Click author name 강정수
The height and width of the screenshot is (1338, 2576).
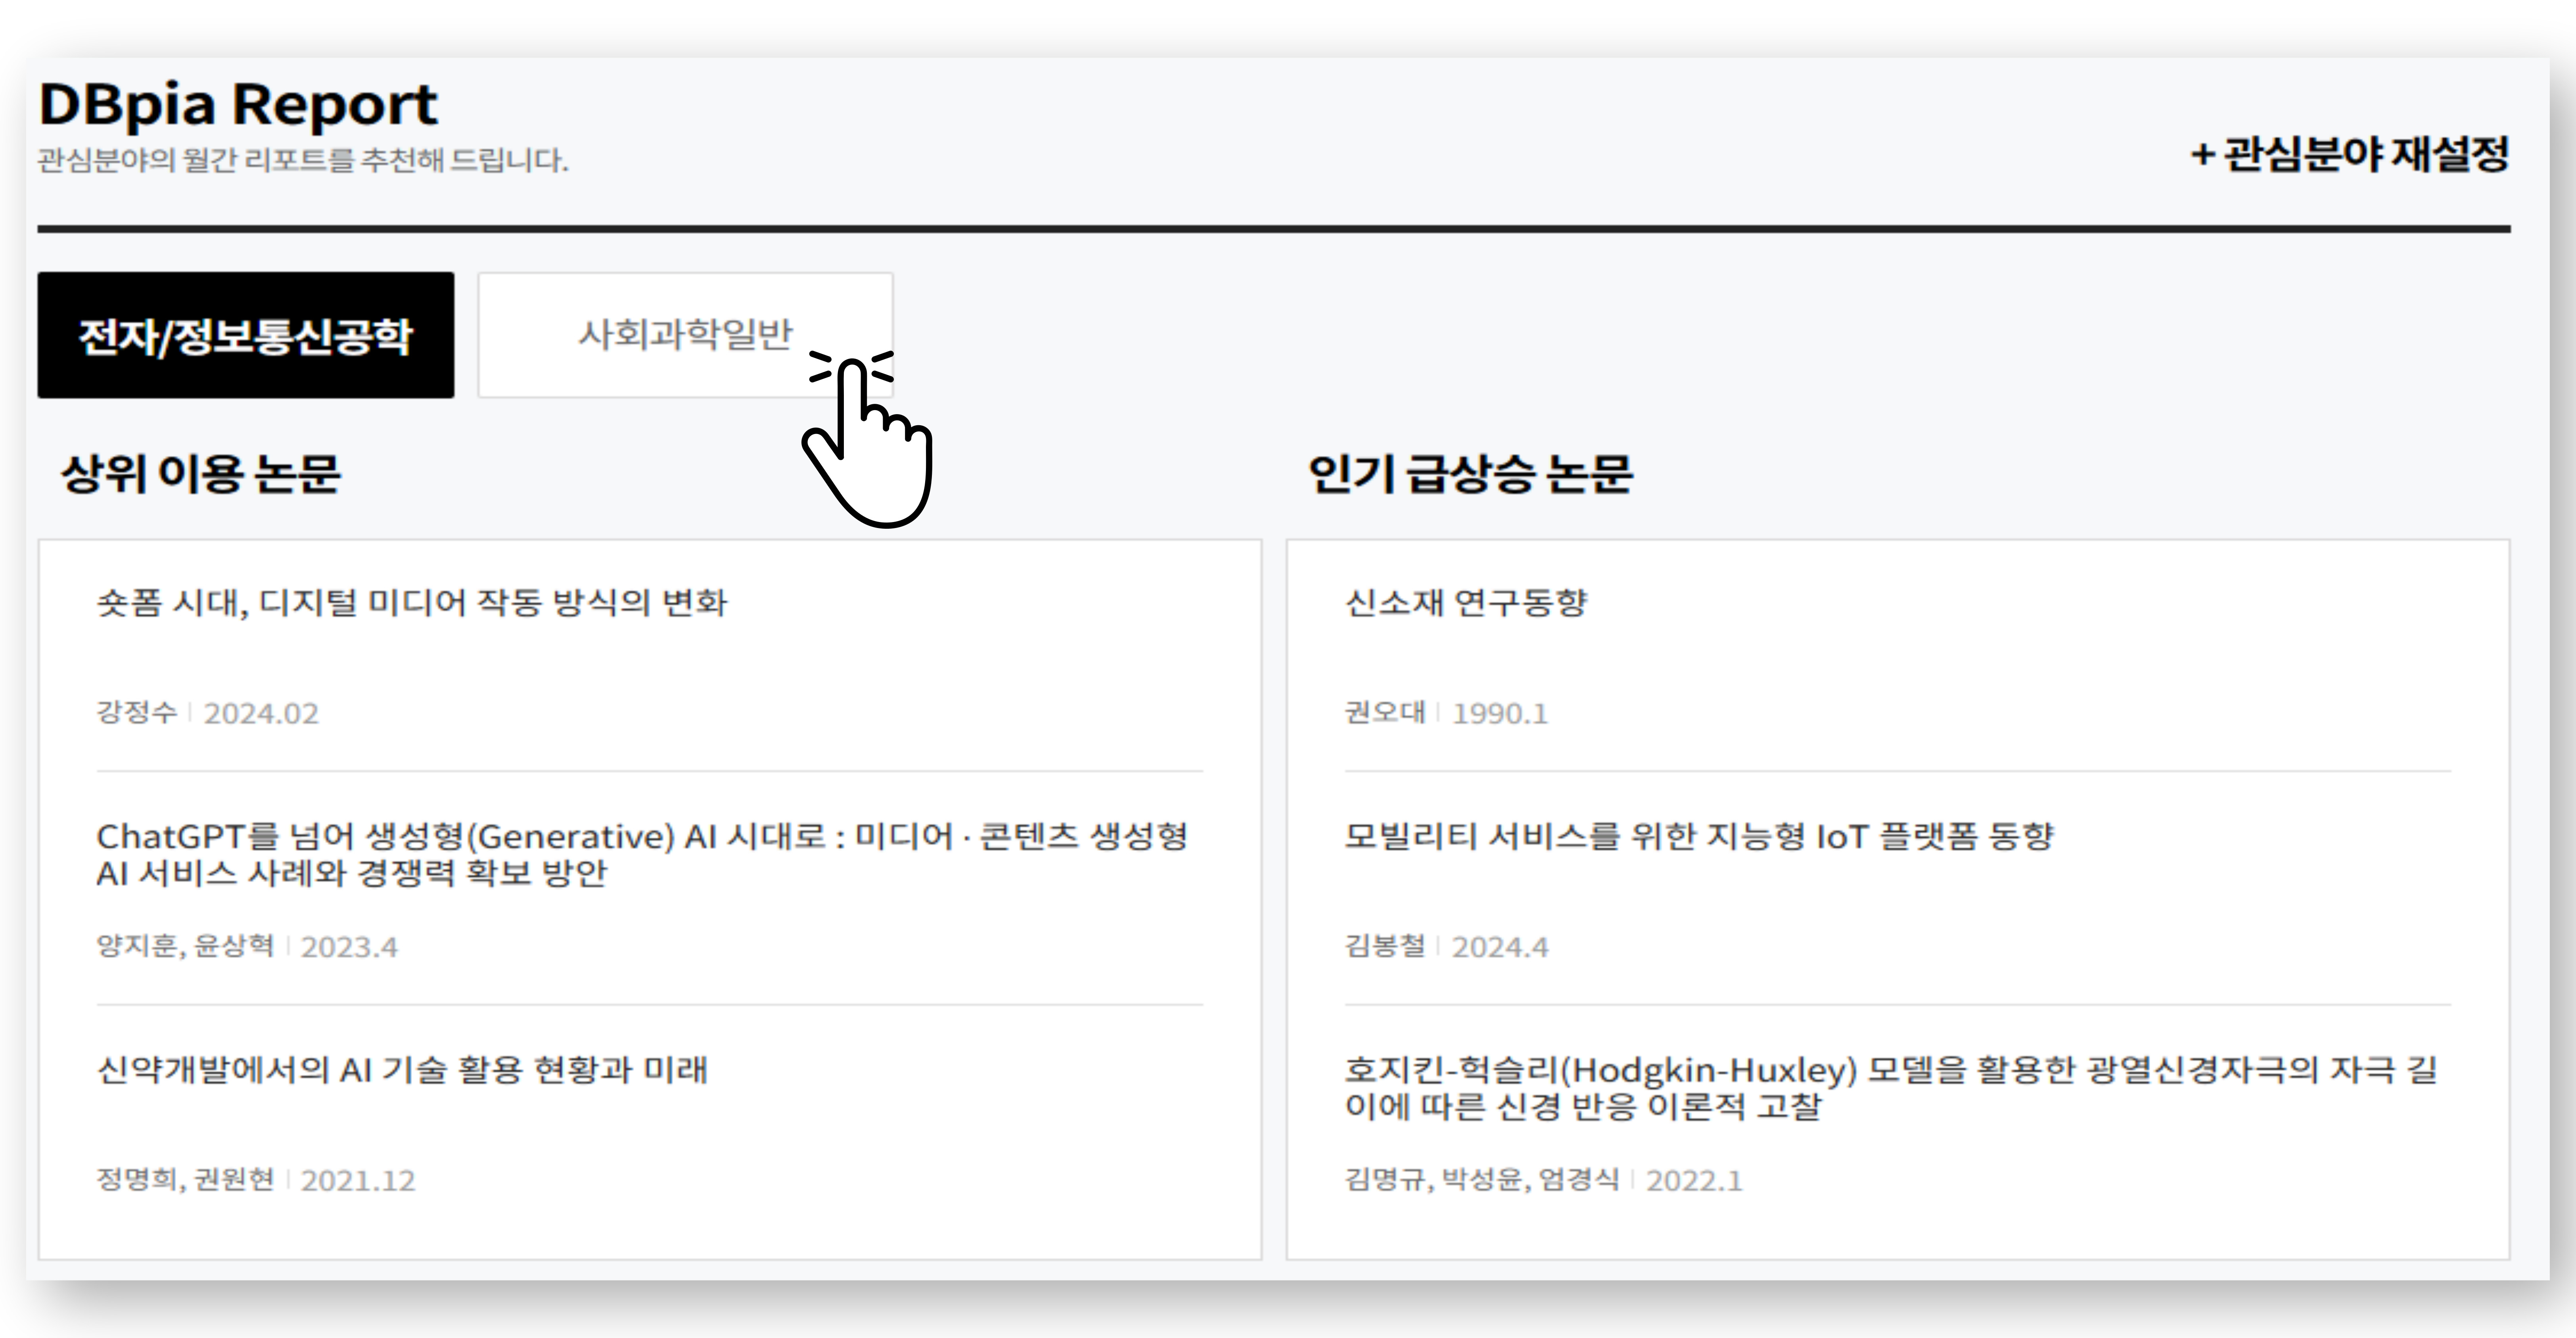[x=136, y=713]
